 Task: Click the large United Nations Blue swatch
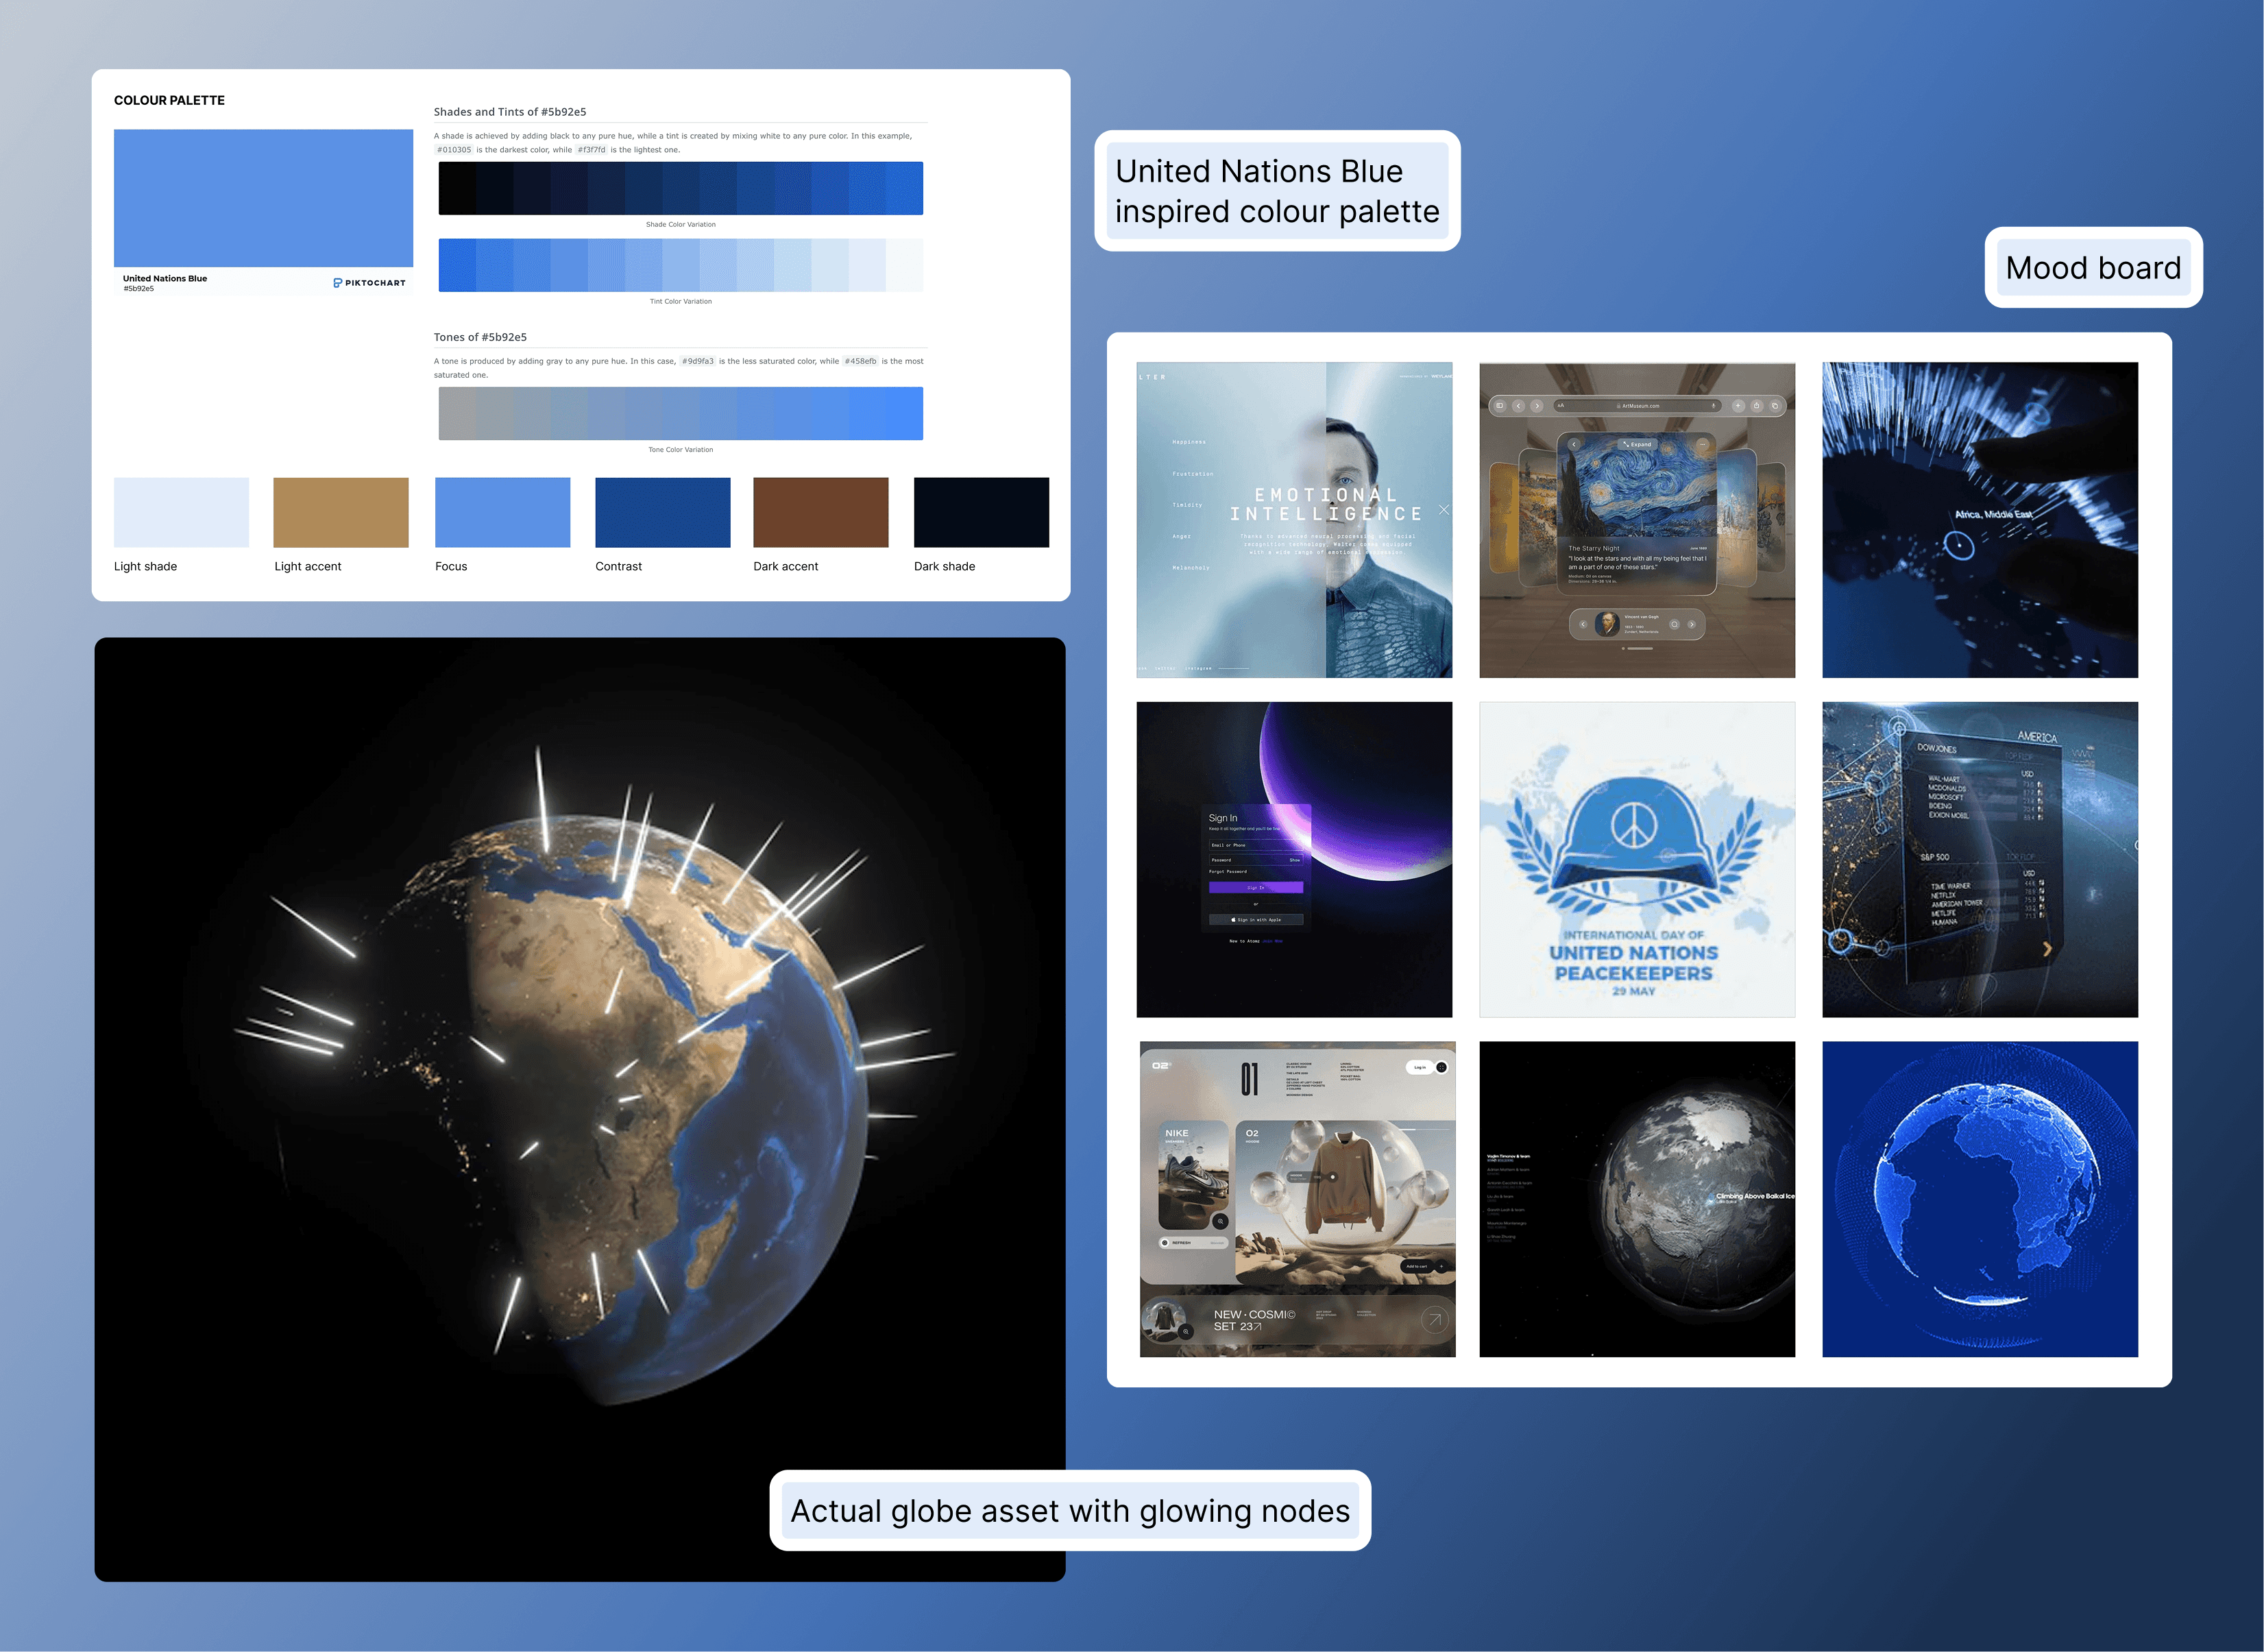263,198
